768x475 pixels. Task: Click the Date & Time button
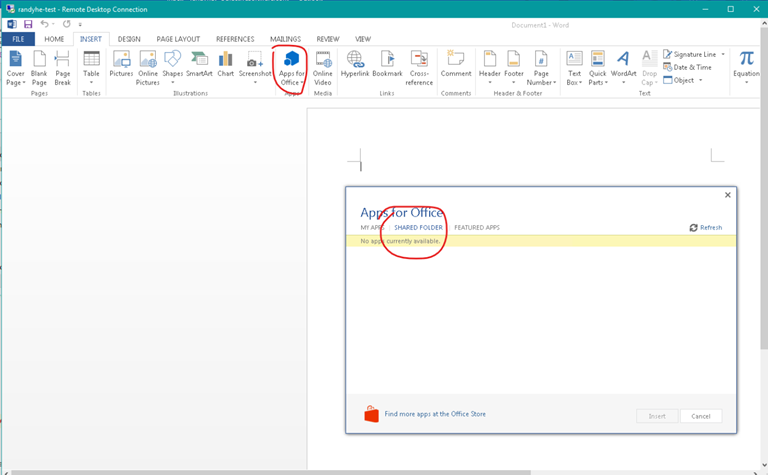coord(687,67)
